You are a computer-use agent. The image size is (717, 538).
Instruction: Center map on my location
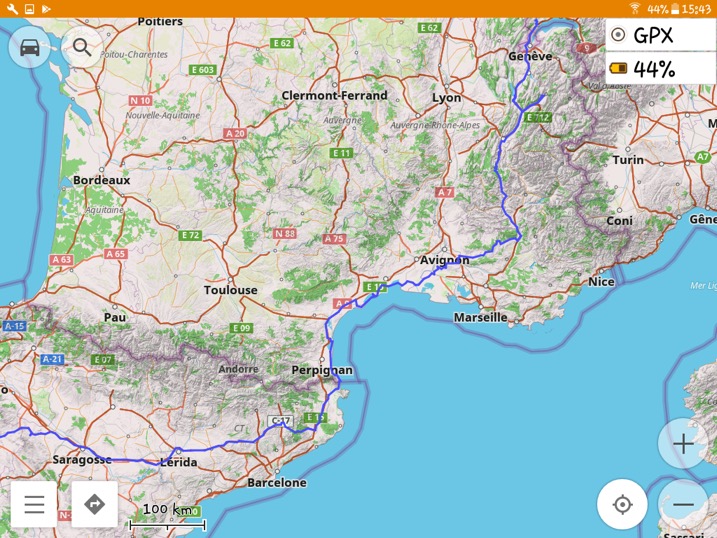click(x=622, y=504)
